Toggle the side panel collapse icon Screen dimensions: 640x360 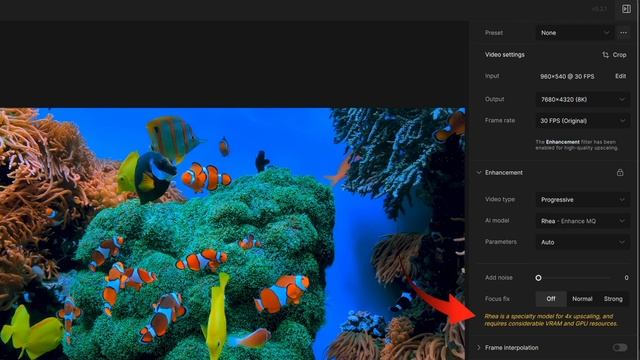pyautogui.click(x=626, y=9)
